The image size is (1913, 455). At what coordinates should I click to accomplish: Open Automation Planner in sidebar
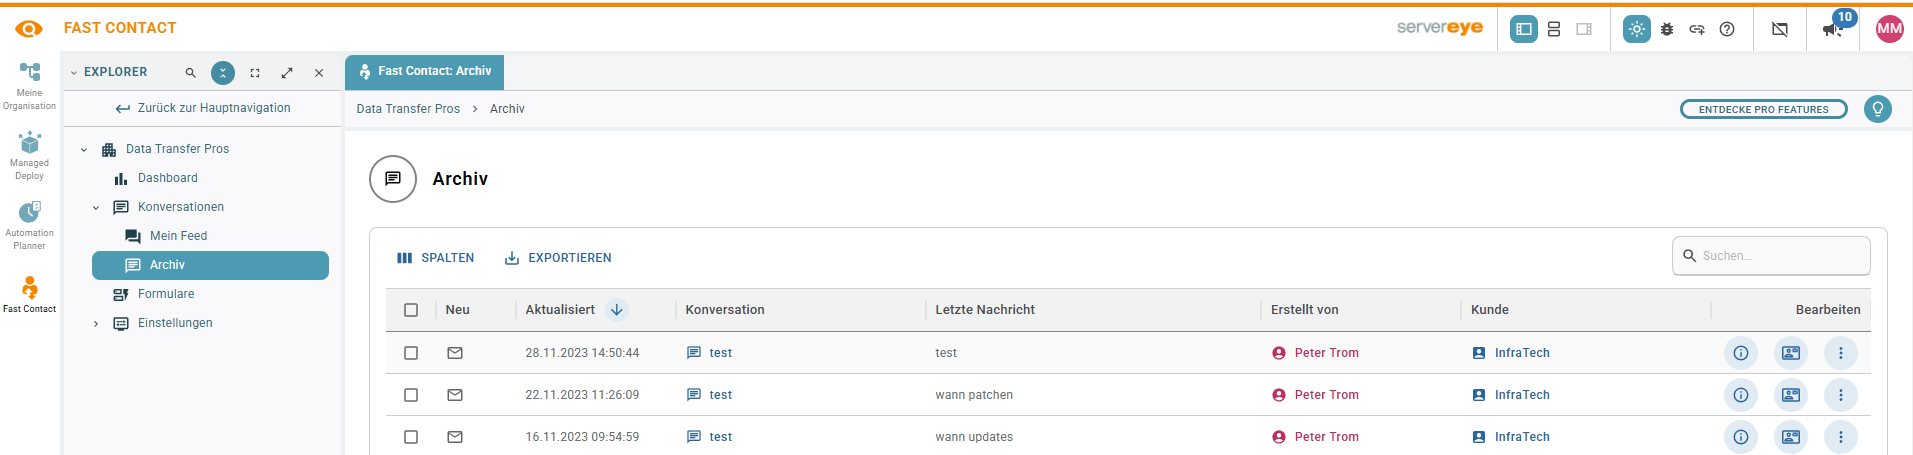click(29, 225)
